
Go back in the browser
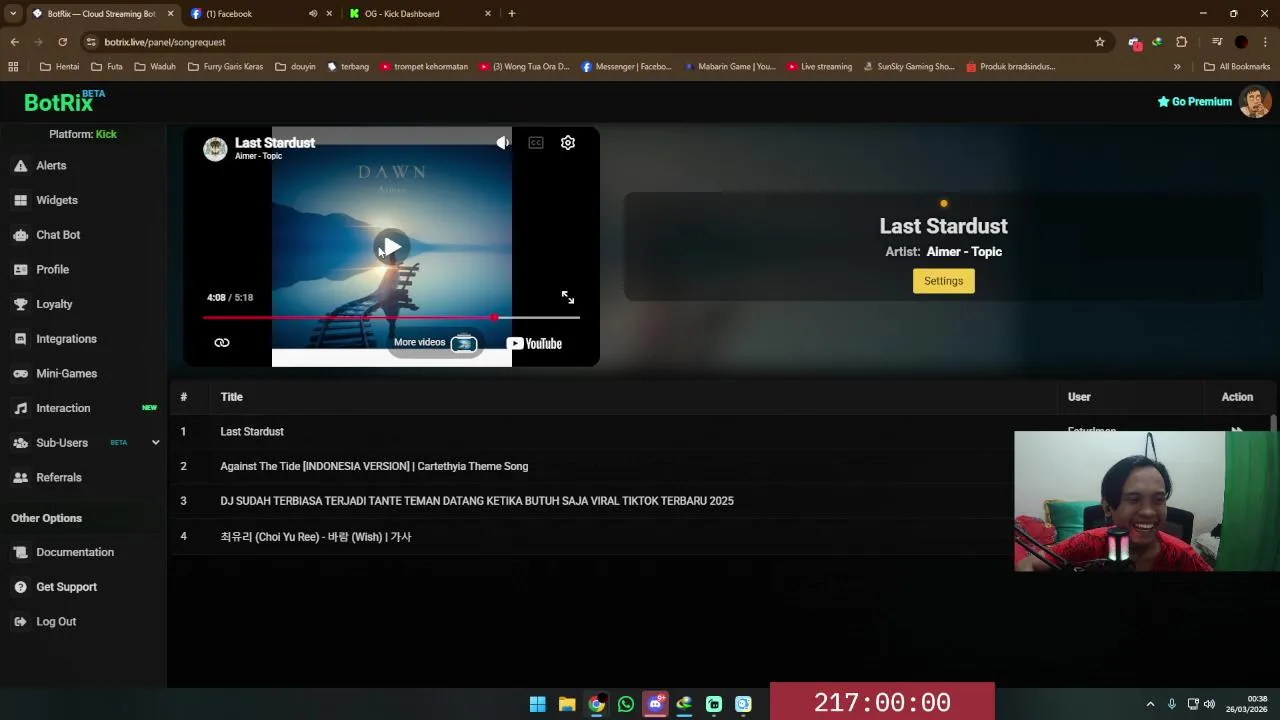pos(15,42)
